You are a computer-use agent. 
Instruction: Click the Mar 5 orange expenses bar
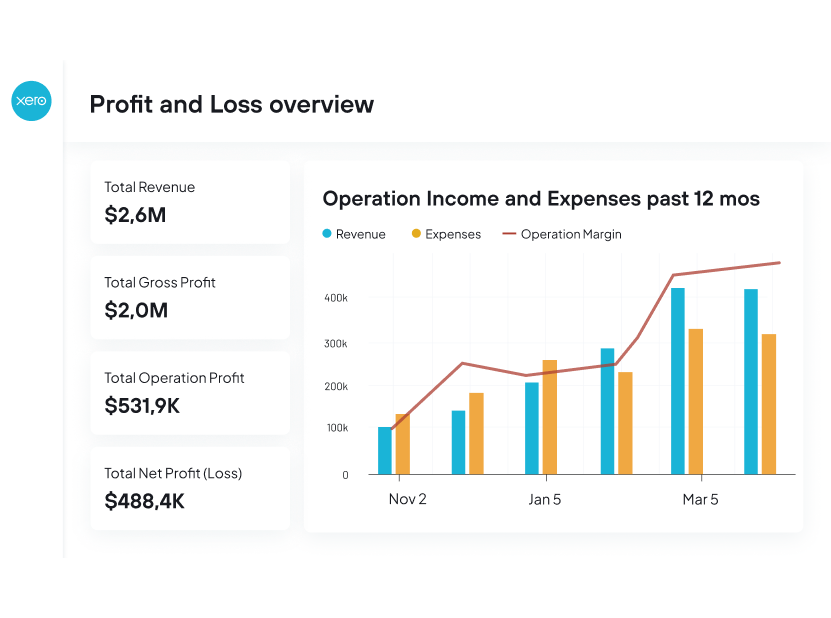pyautogui.click(x=696, y=401)
